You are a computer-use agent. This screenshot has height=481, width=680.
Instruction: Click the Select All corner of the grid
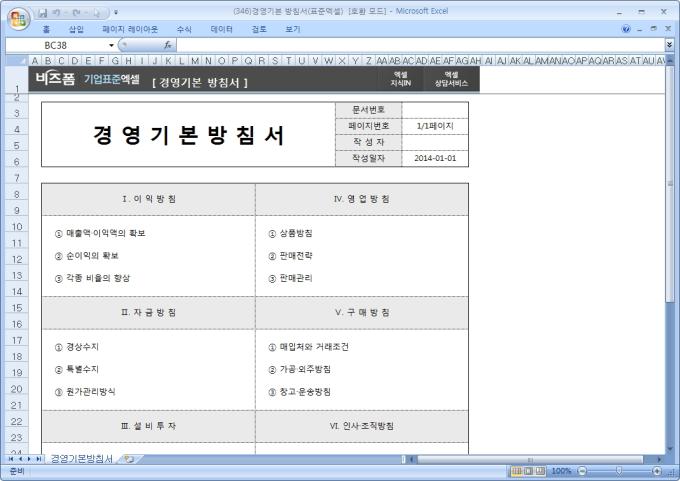click(19, 60)
